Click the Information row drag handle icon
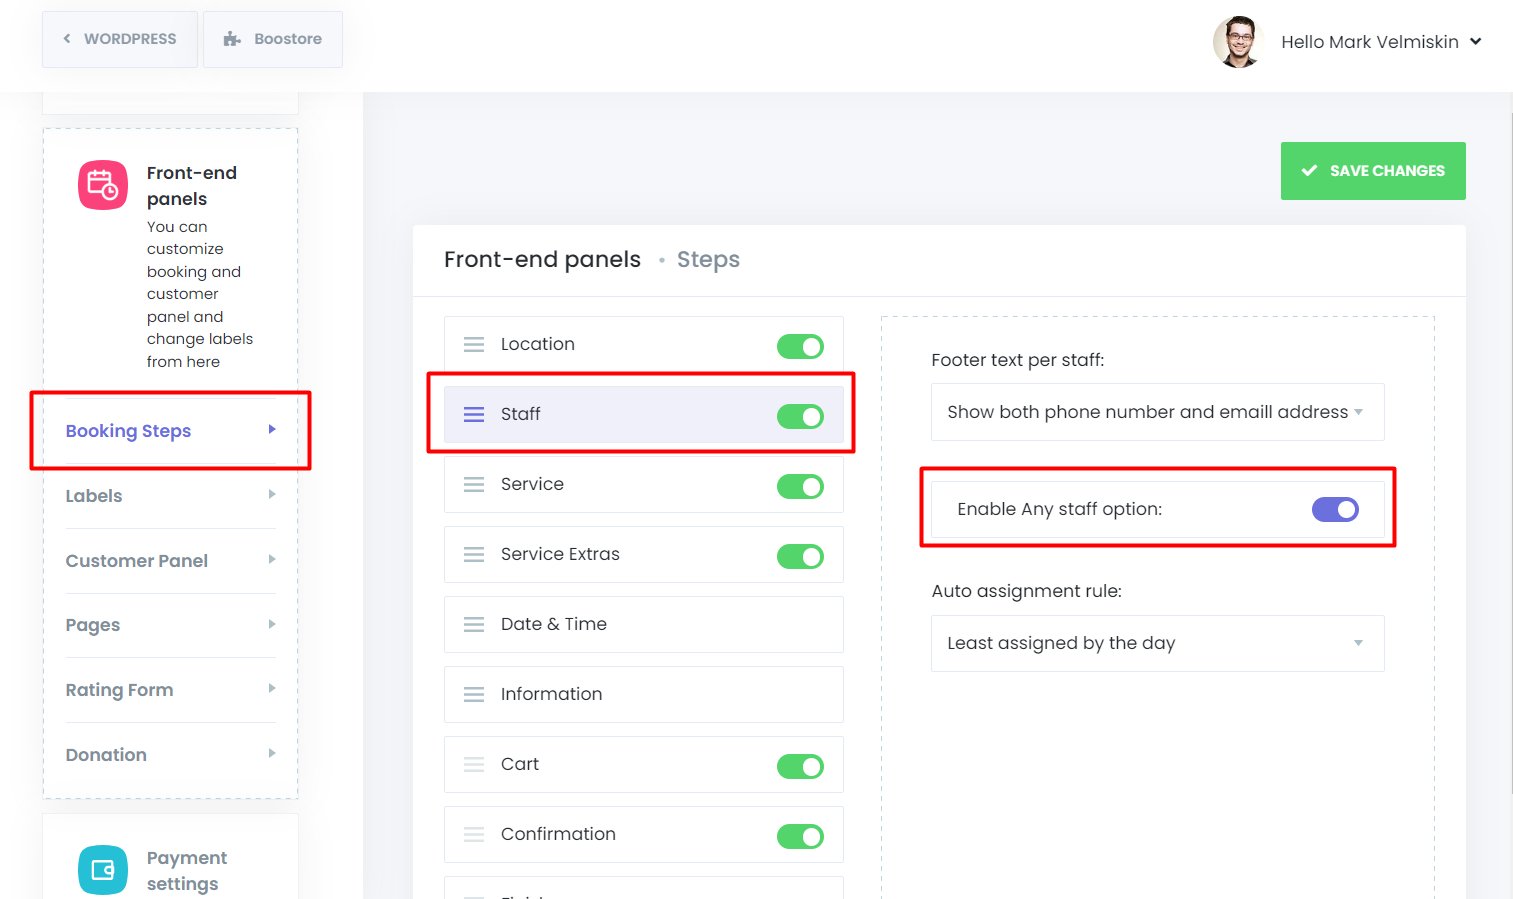This screenshot has height=899, width=1513. (474, 694)
